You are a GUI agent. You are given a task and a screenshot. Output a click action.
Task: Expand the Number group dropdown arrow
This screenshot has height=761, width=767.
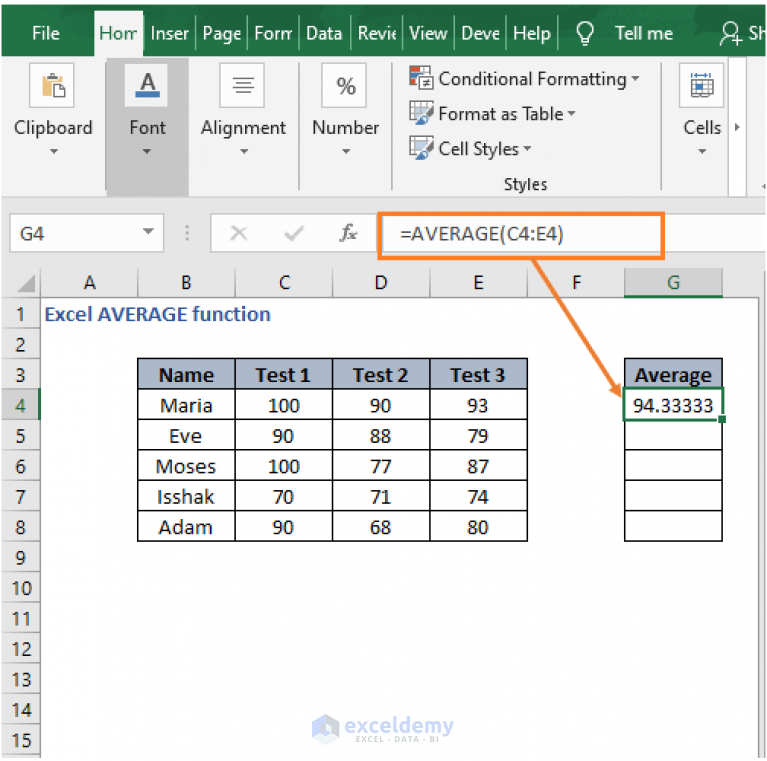(x=346, y=152)
